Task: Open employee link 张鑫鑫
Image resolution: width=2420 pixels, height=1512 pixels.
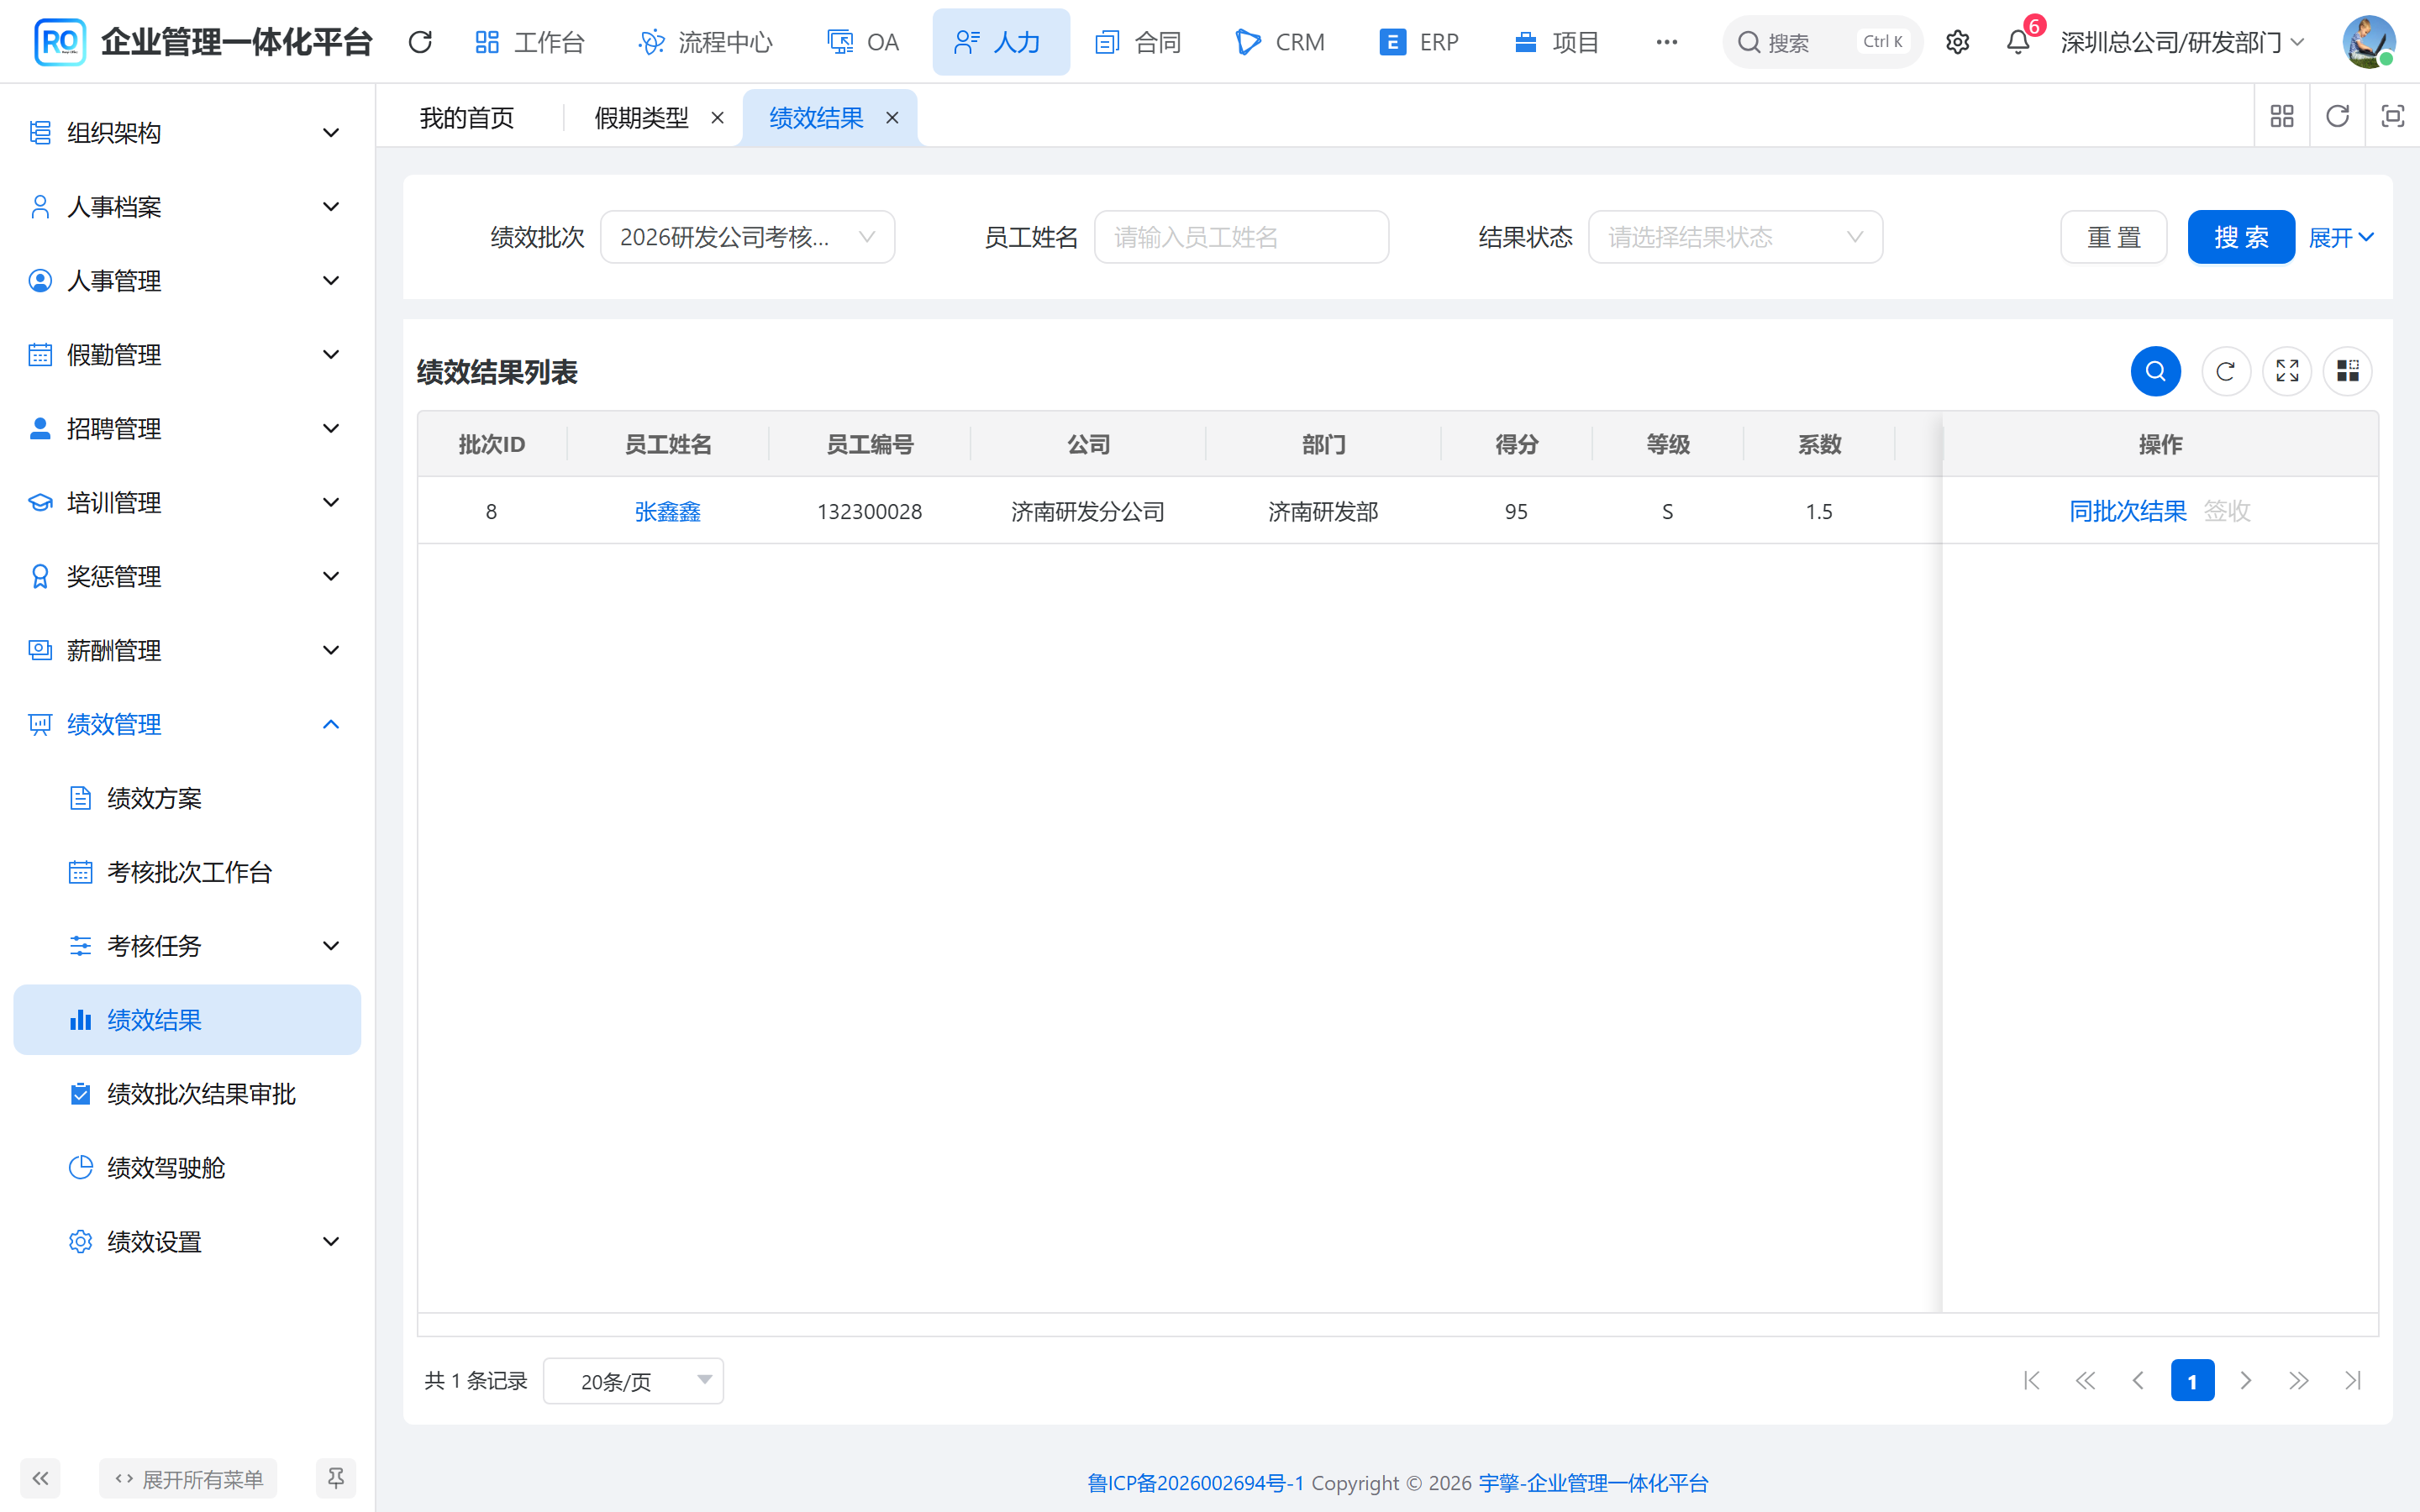Action: (667, 511)
